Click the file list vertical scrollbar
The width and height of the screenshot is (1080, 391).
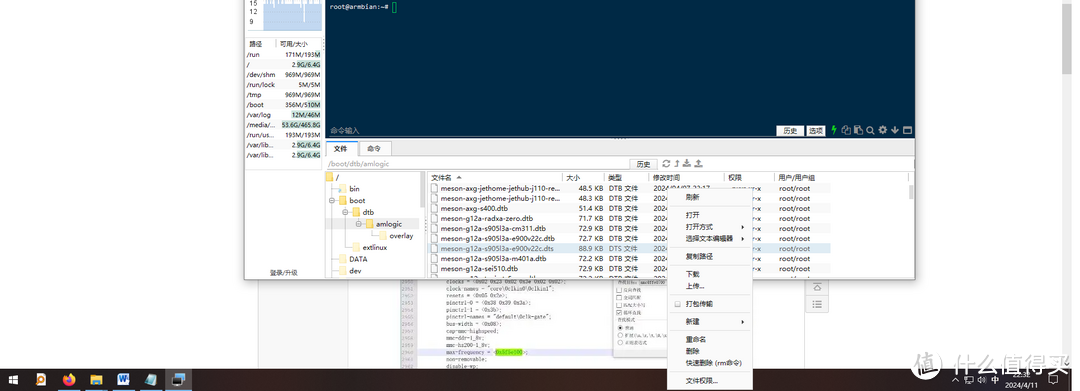tap(911, 193)
